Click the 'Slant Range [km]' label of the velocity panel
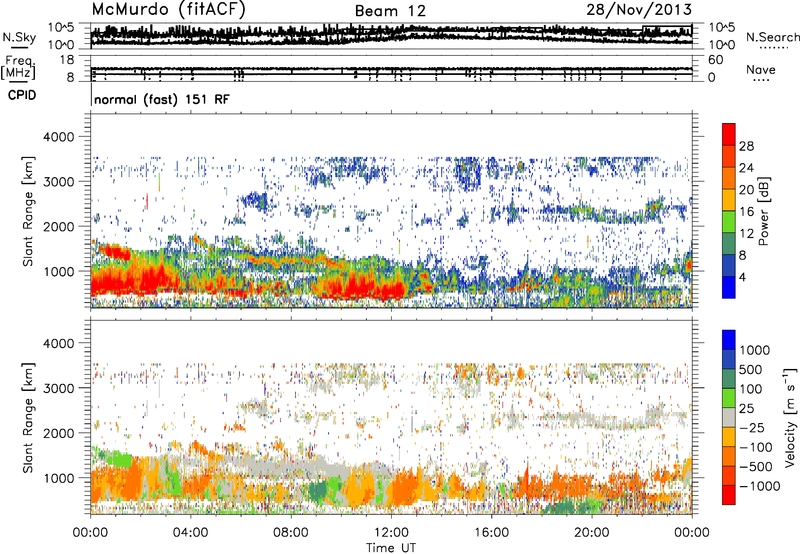This screenshot has height=554, width=800. click(29, 417)
